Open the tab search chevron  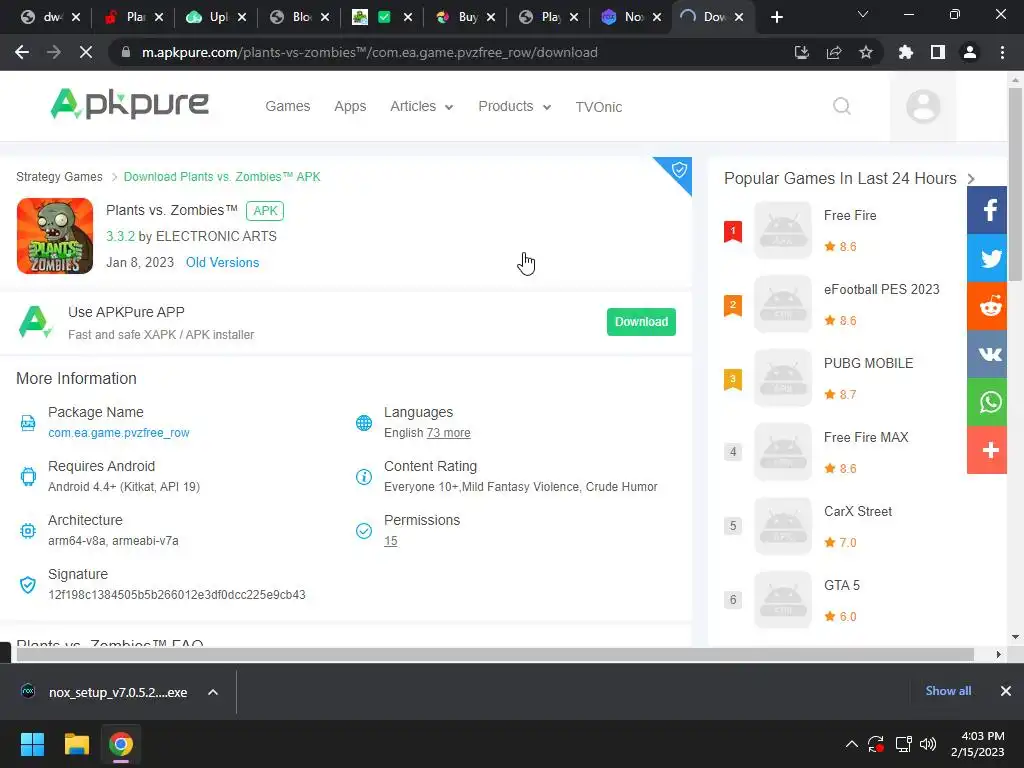click(863, 14)
